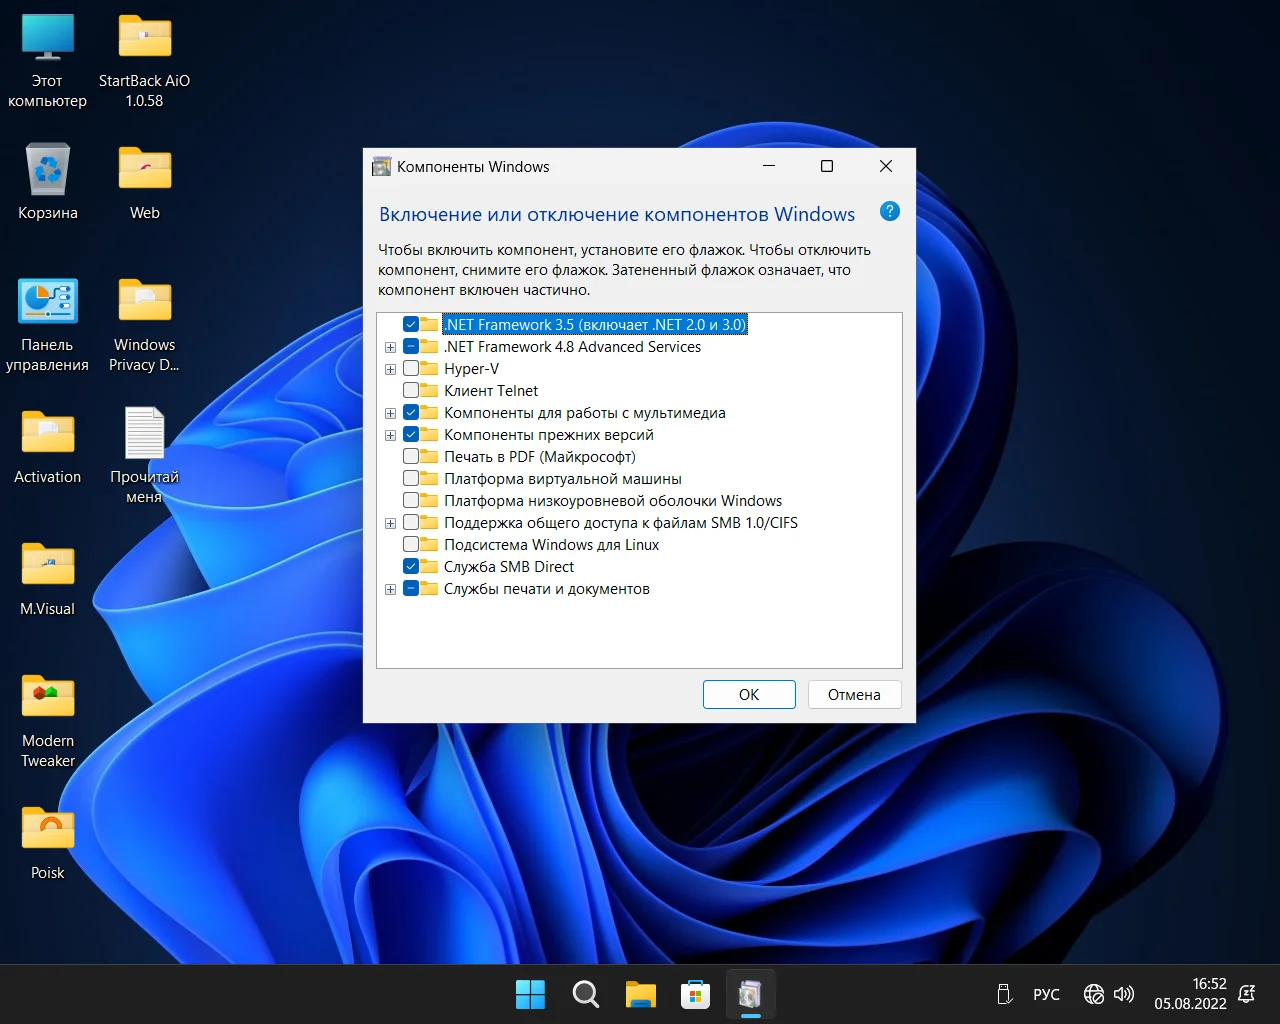The image size is (1280, 1024).
Task: Click the blue help question mark icon
Action: [889, 211]
